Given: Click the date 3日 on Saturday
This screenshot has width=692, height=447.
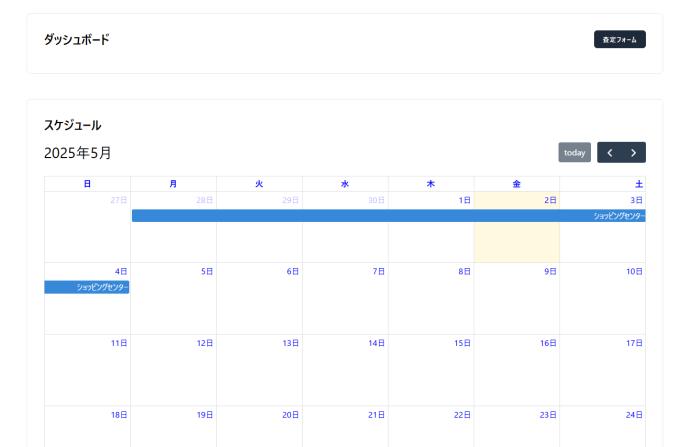Looking at the screenshot, I should pos(636,201).
